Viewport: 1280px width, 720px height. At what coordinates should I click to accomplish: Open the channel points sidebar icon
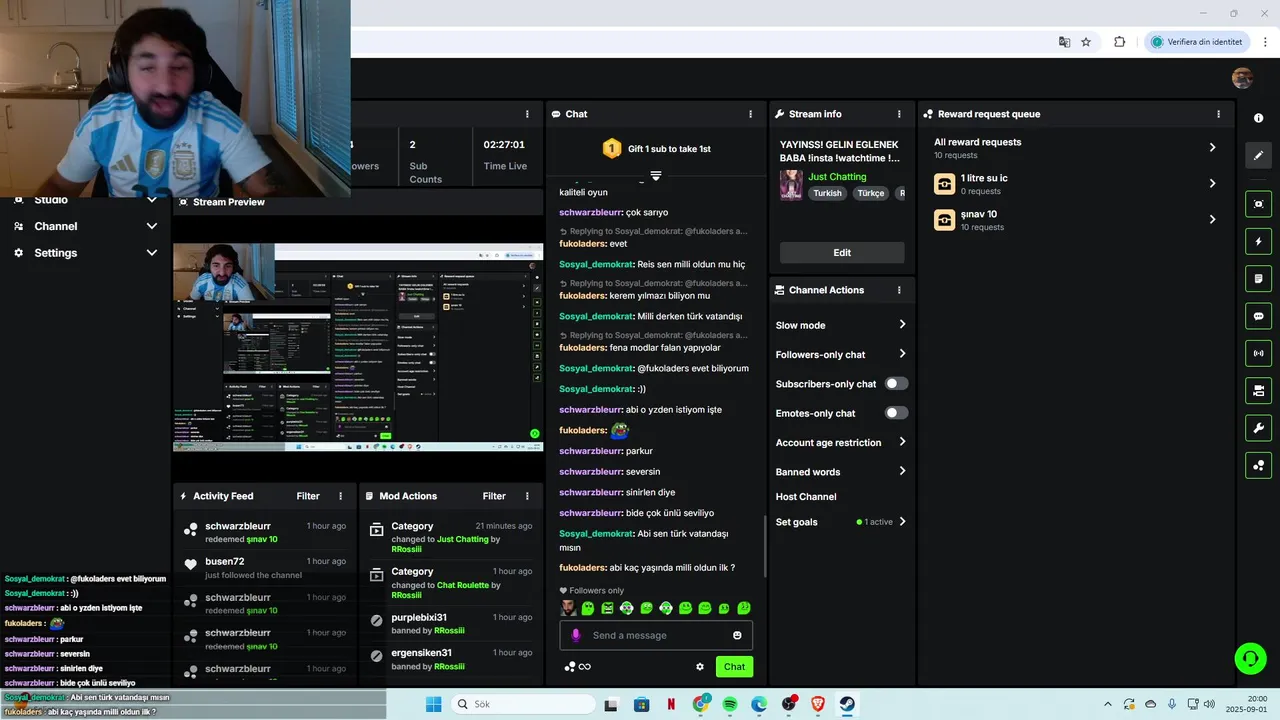(1258, 465)
